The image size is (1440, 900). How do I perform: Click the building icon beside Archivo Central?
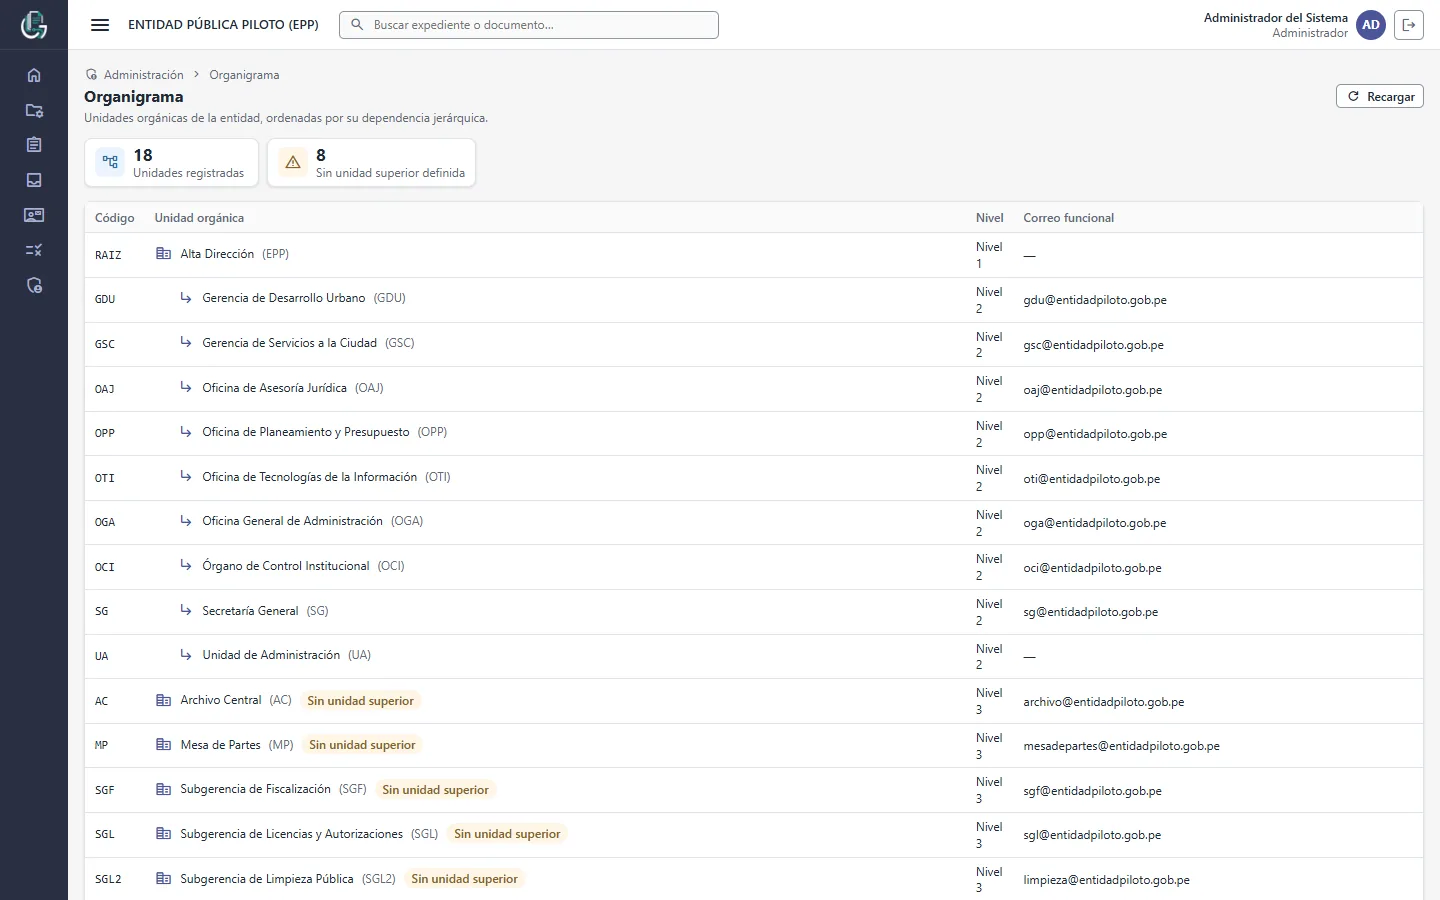click(x=164, y=700)
